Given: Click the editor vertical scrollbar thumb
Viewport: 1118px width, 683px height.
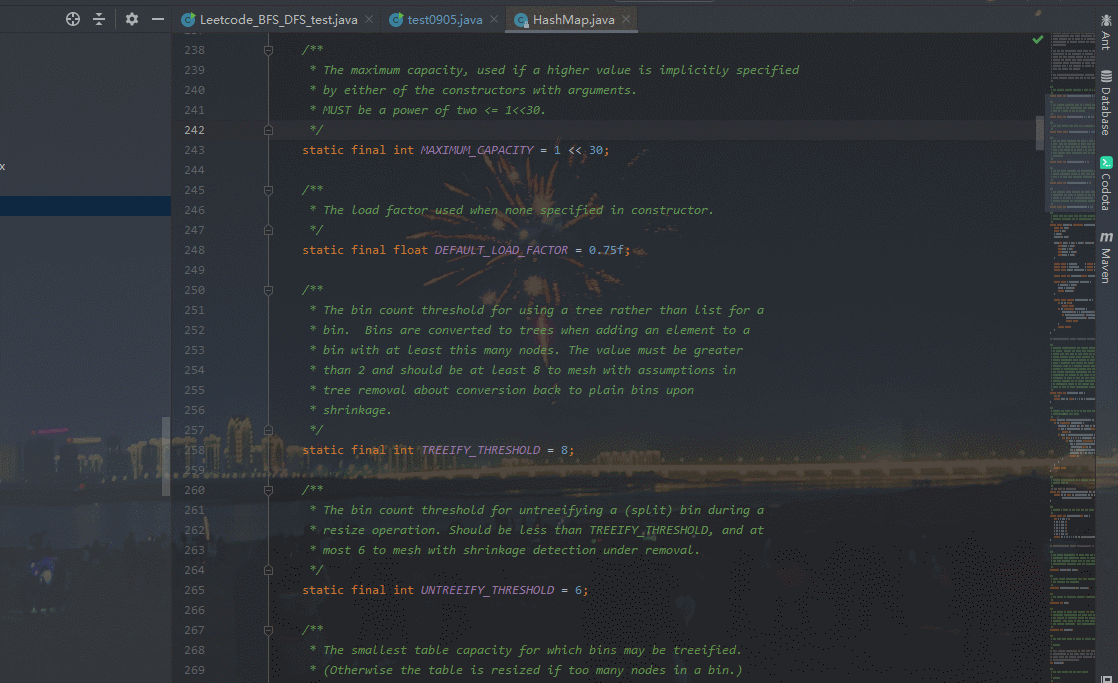Looking at the screenshot, I should 1040,133.
